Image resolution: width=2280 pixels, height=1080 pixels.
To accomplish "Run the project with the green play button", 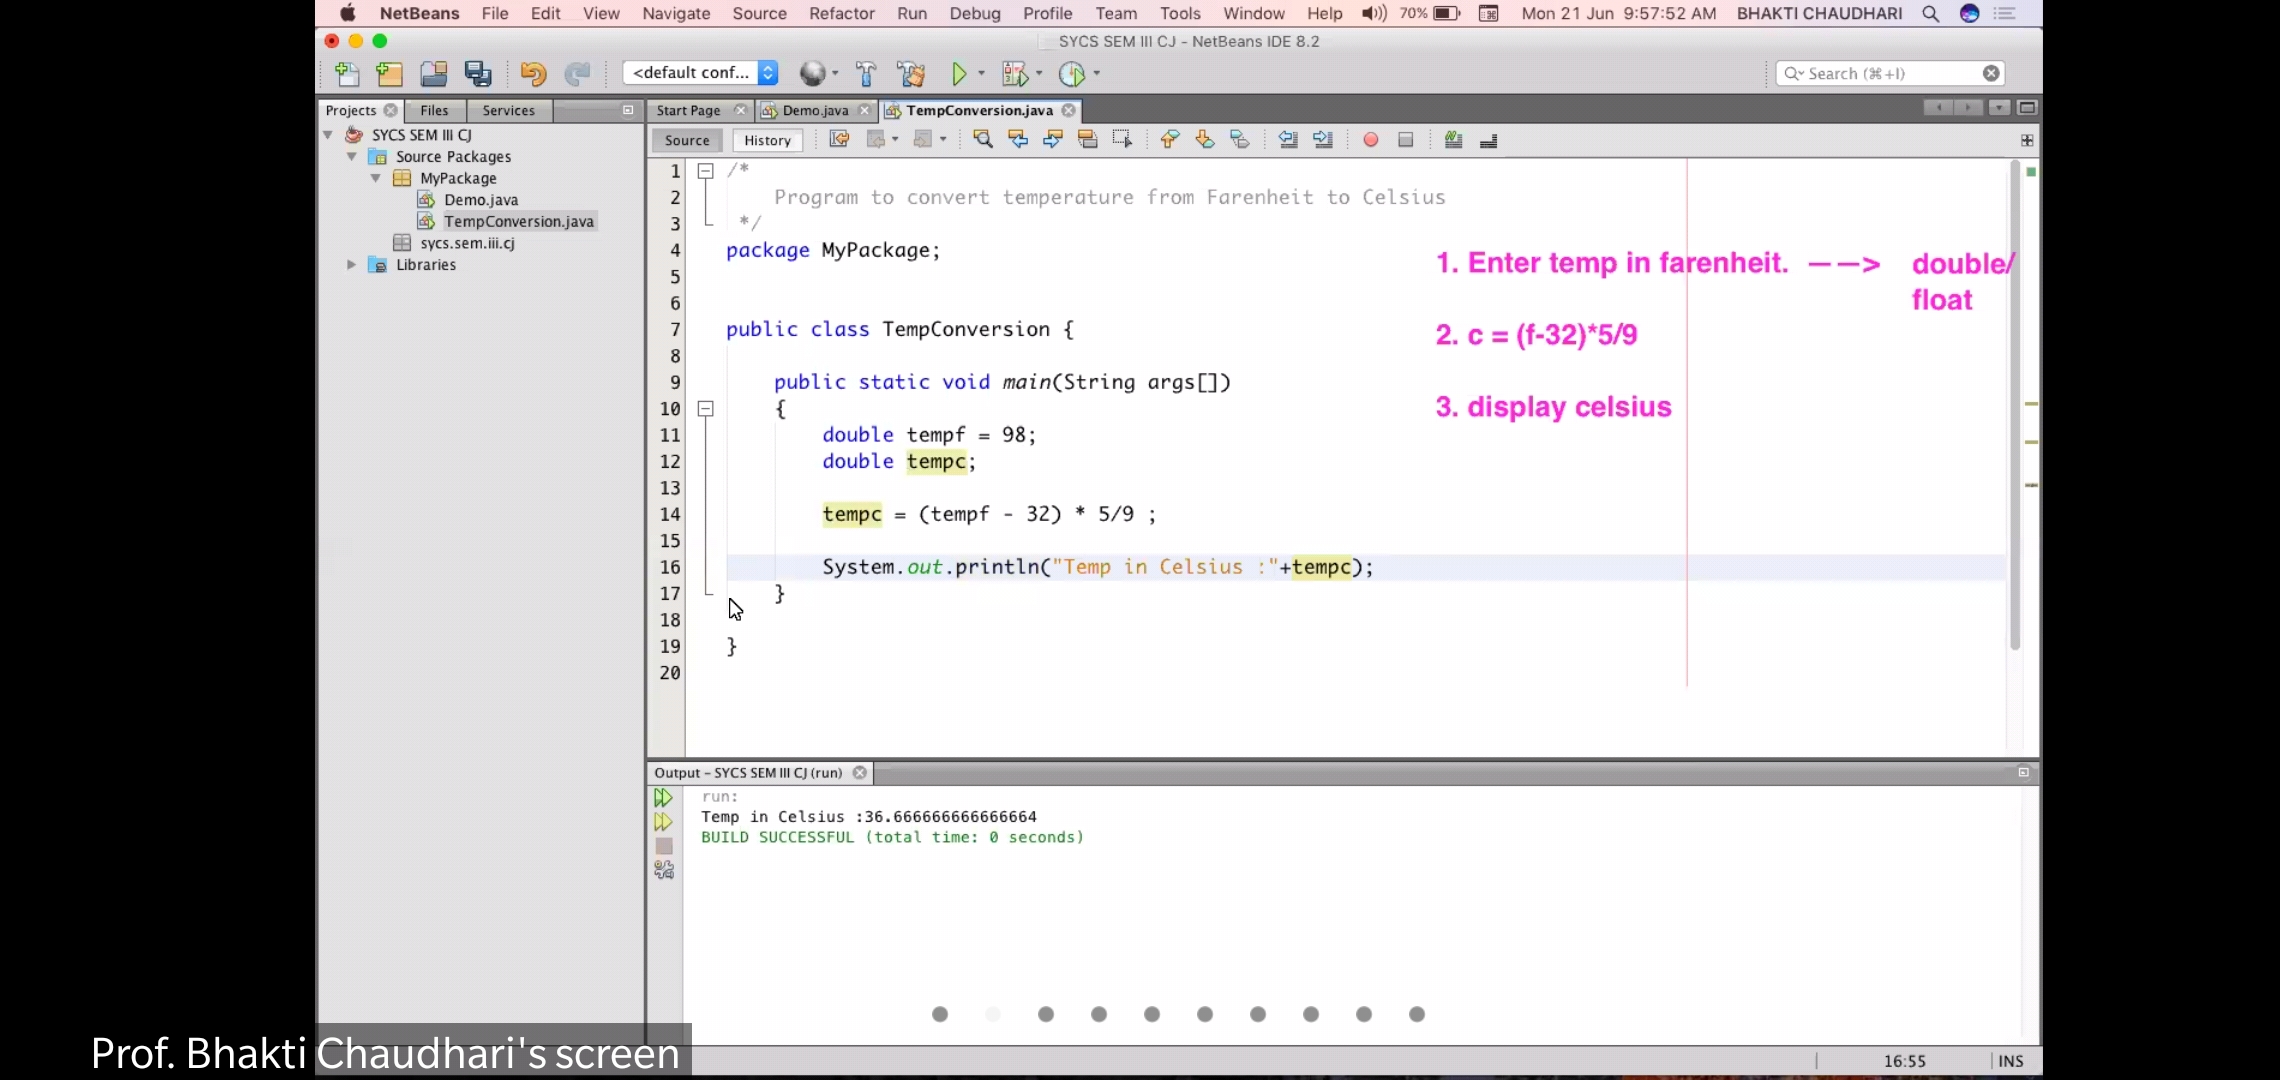I will click(x=959, y=74).
